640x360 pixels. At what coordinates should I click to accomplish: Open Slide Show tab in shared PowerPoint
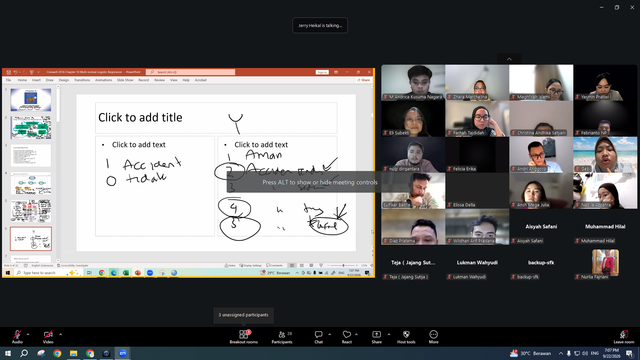pyautogui.click(x=125, y=80)
